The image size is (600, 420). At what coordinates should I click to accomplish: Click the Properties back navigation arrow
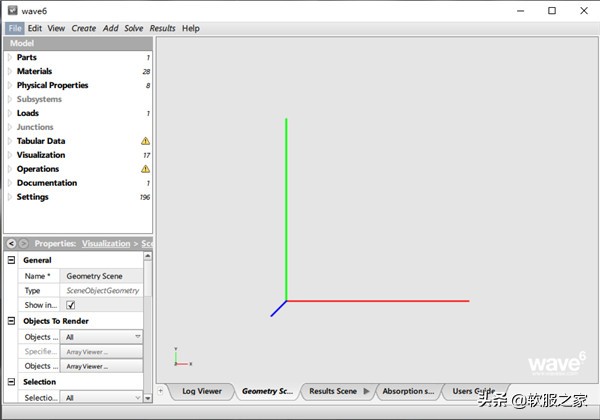click(11, 243)
